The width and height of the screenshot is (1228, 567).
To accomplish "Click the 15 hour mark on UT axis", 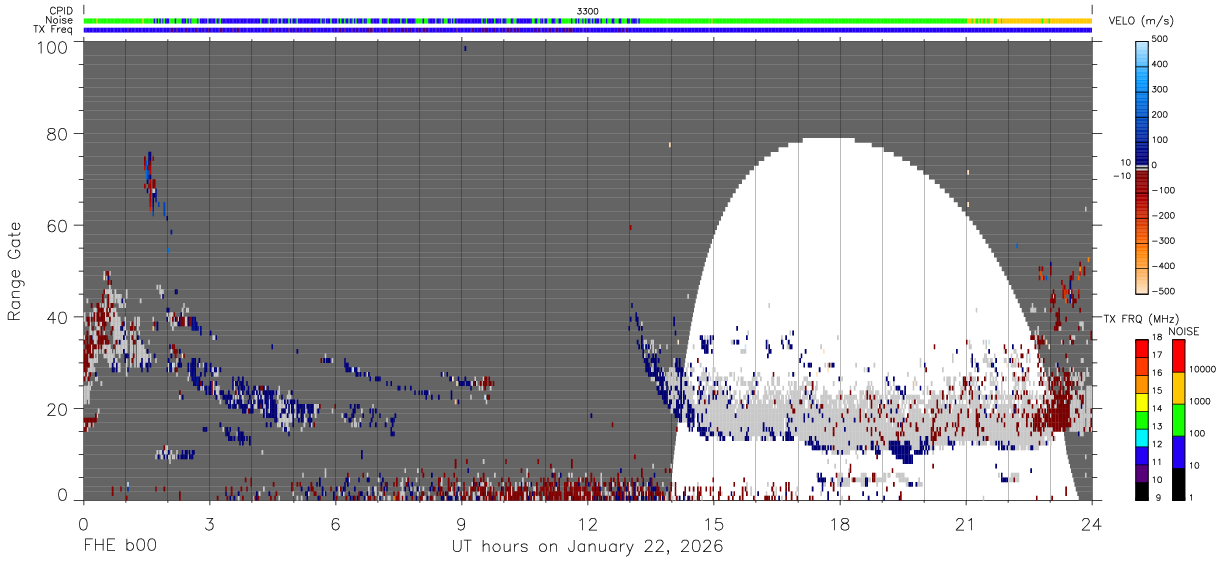I will pyautogui.click(x=714, y=523).
